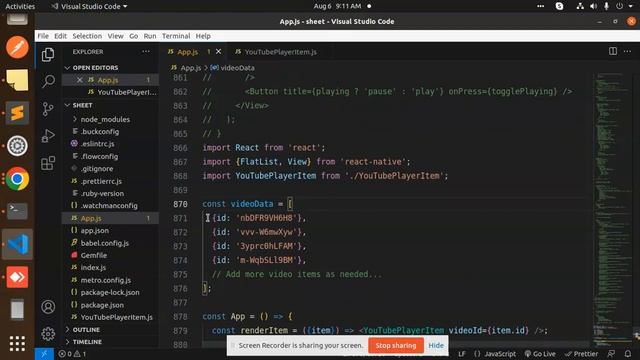Hide the screen sharing notification
The height and width of the screenshot is (360, 640).
(436, 345)
